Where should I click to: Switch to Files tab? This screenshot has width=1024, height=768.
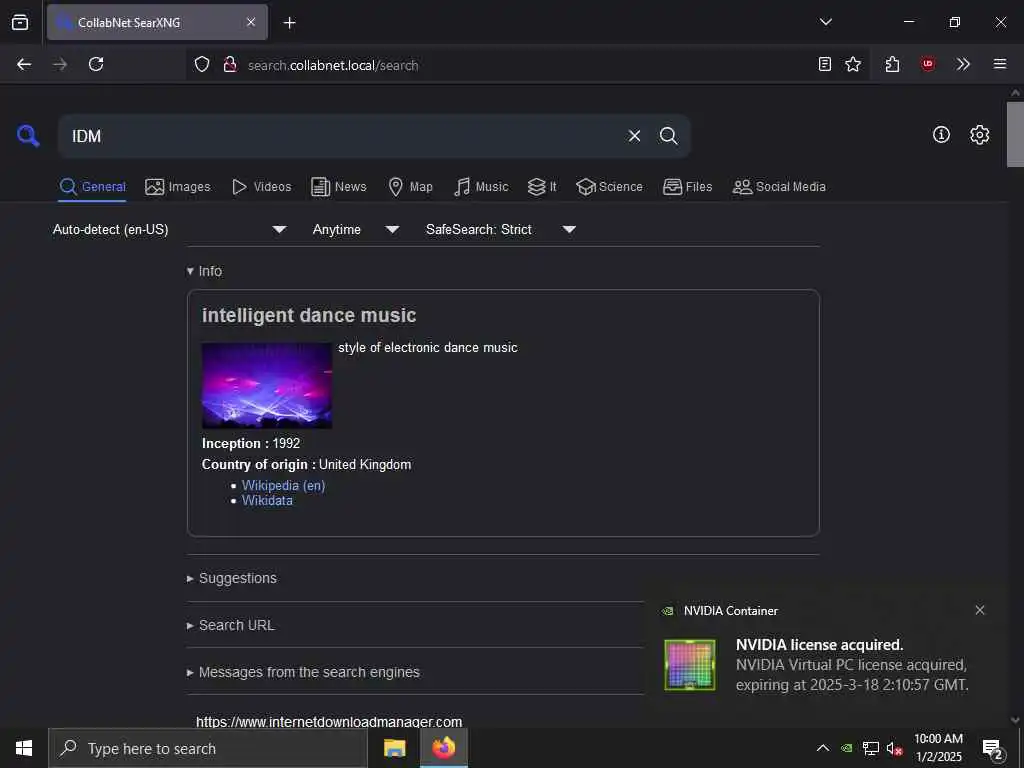click(x=688, y=187)
